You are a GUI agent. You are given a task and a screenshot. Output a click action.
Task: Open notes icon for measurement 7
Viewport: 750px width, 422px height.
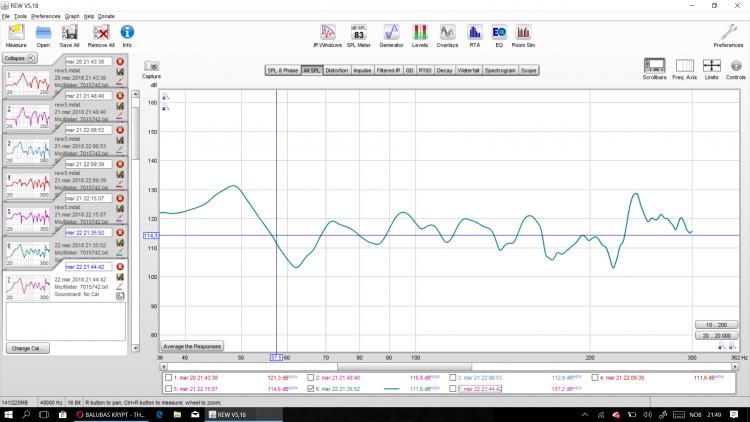point(120,296)
